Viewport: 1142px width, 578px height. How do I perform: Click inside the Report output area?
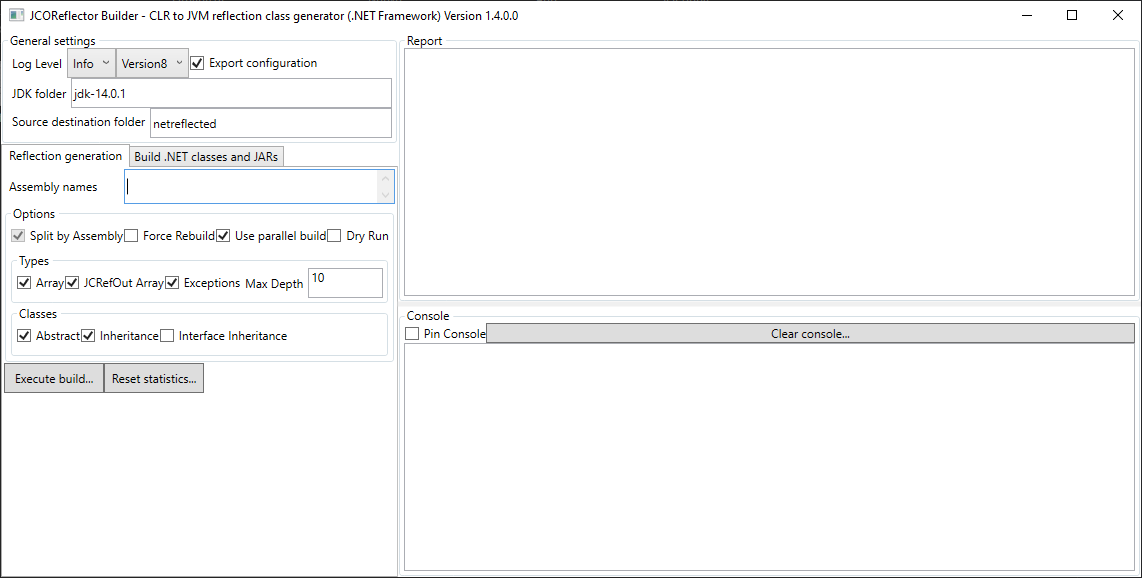769,172
